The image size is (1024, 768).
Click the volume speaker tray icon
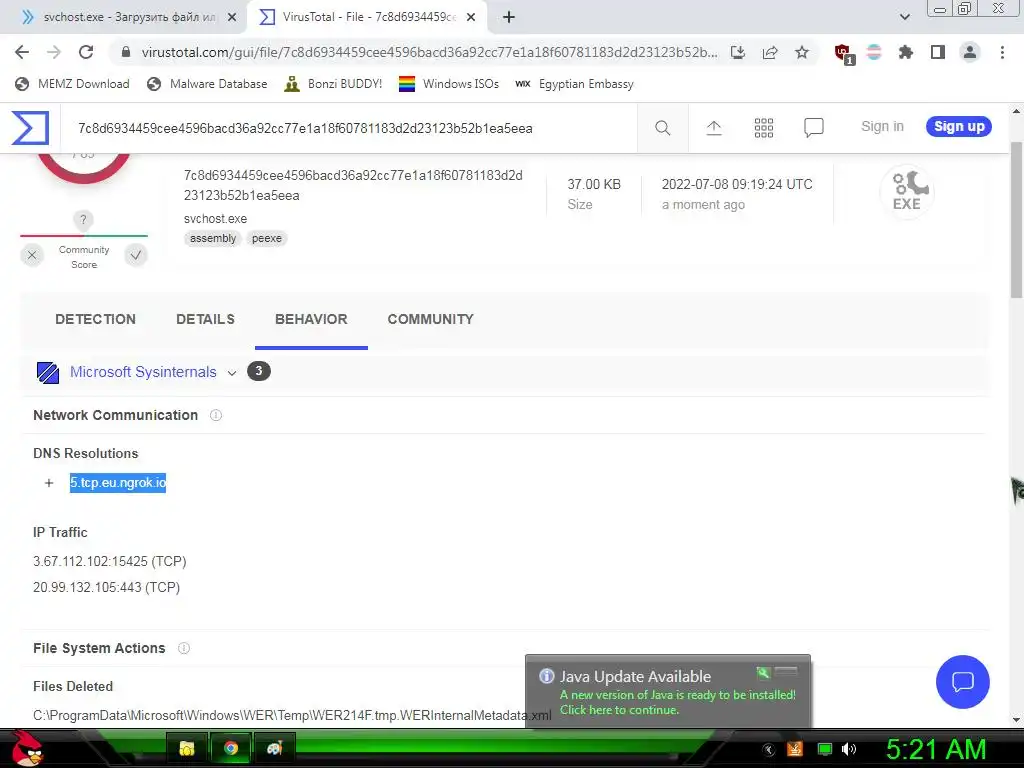[849, 749]
